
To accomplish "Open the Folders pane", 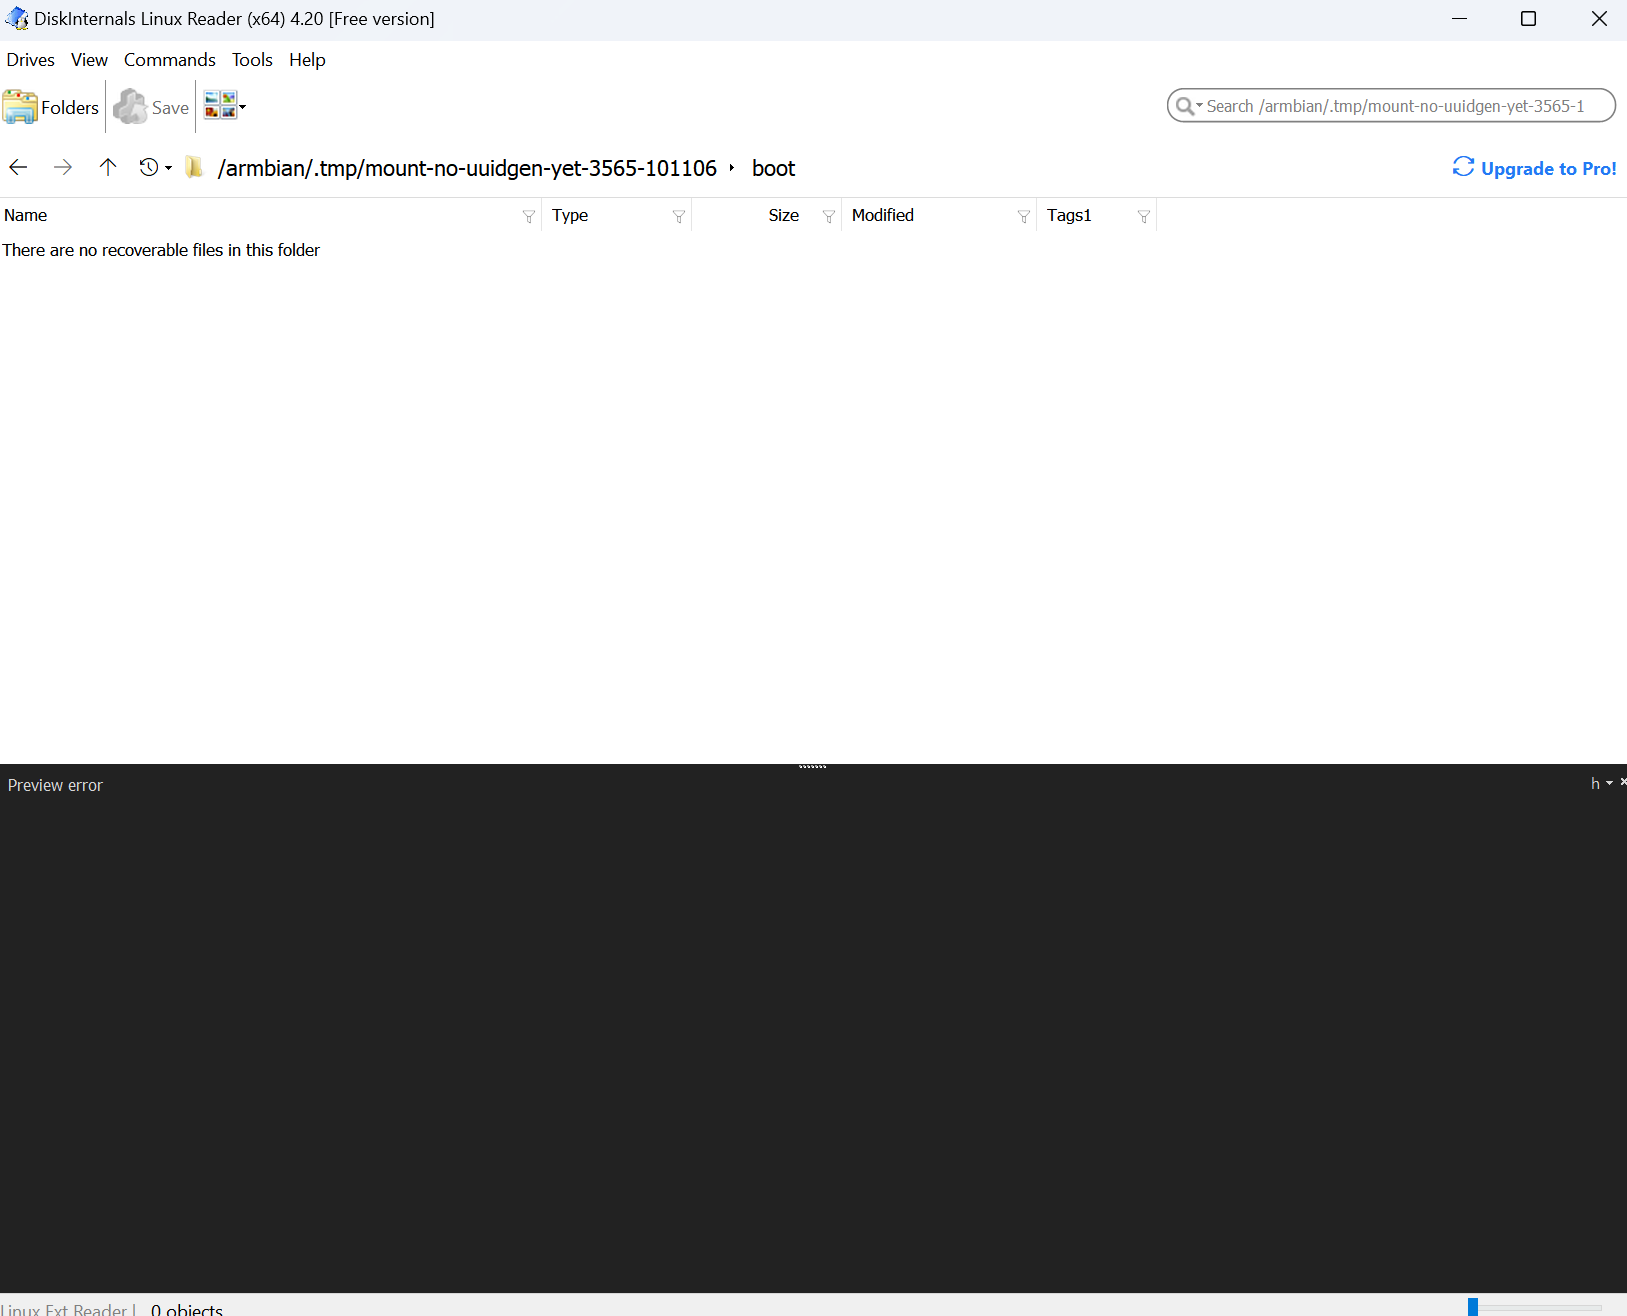I will coord(51,107).
